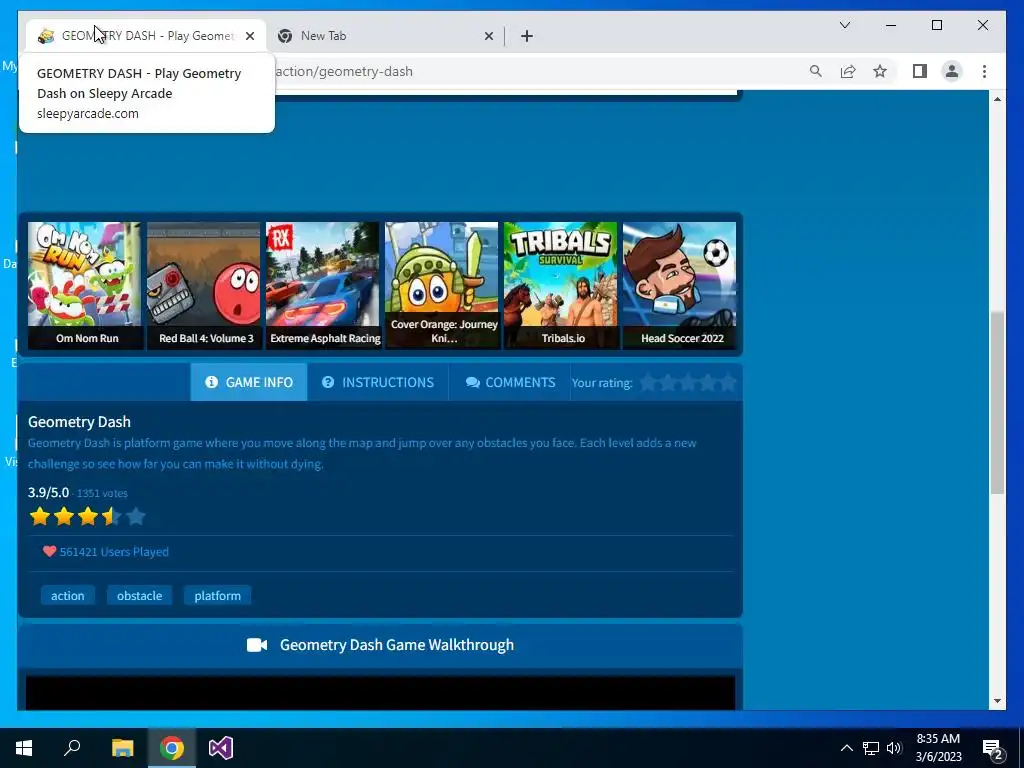Click the 3.9/5.0 rating value
The width and height of the screenshot is (1024, 768).
48,492
